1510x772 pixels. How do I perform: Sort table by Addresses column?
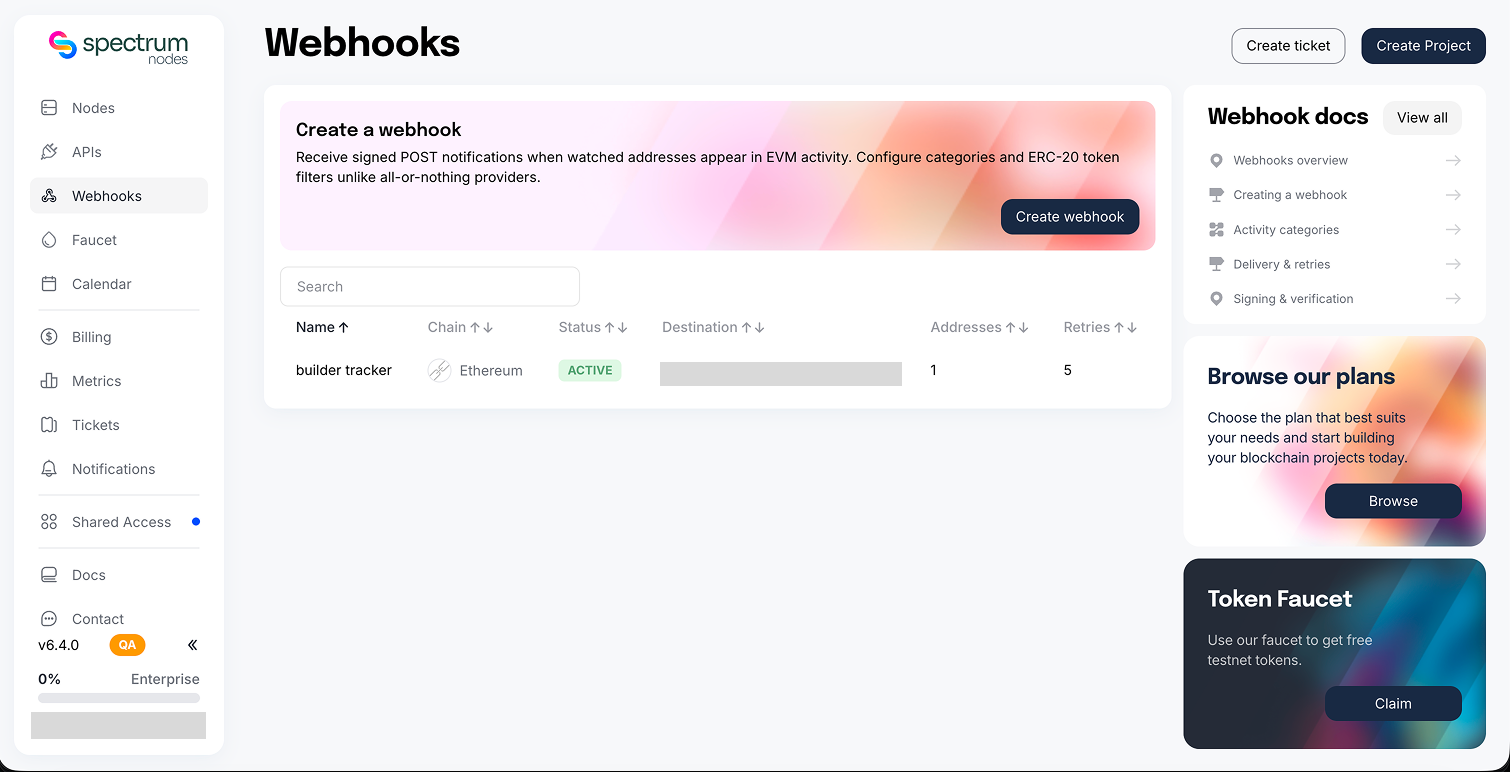[x=979, y=327]
